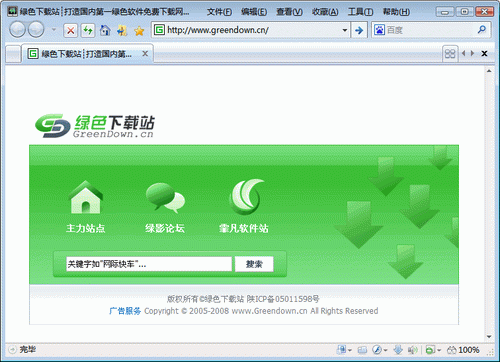Viewport: 500px width, 362px height.
Task: Click the status bar window switch icon
Action: point(362,350)
